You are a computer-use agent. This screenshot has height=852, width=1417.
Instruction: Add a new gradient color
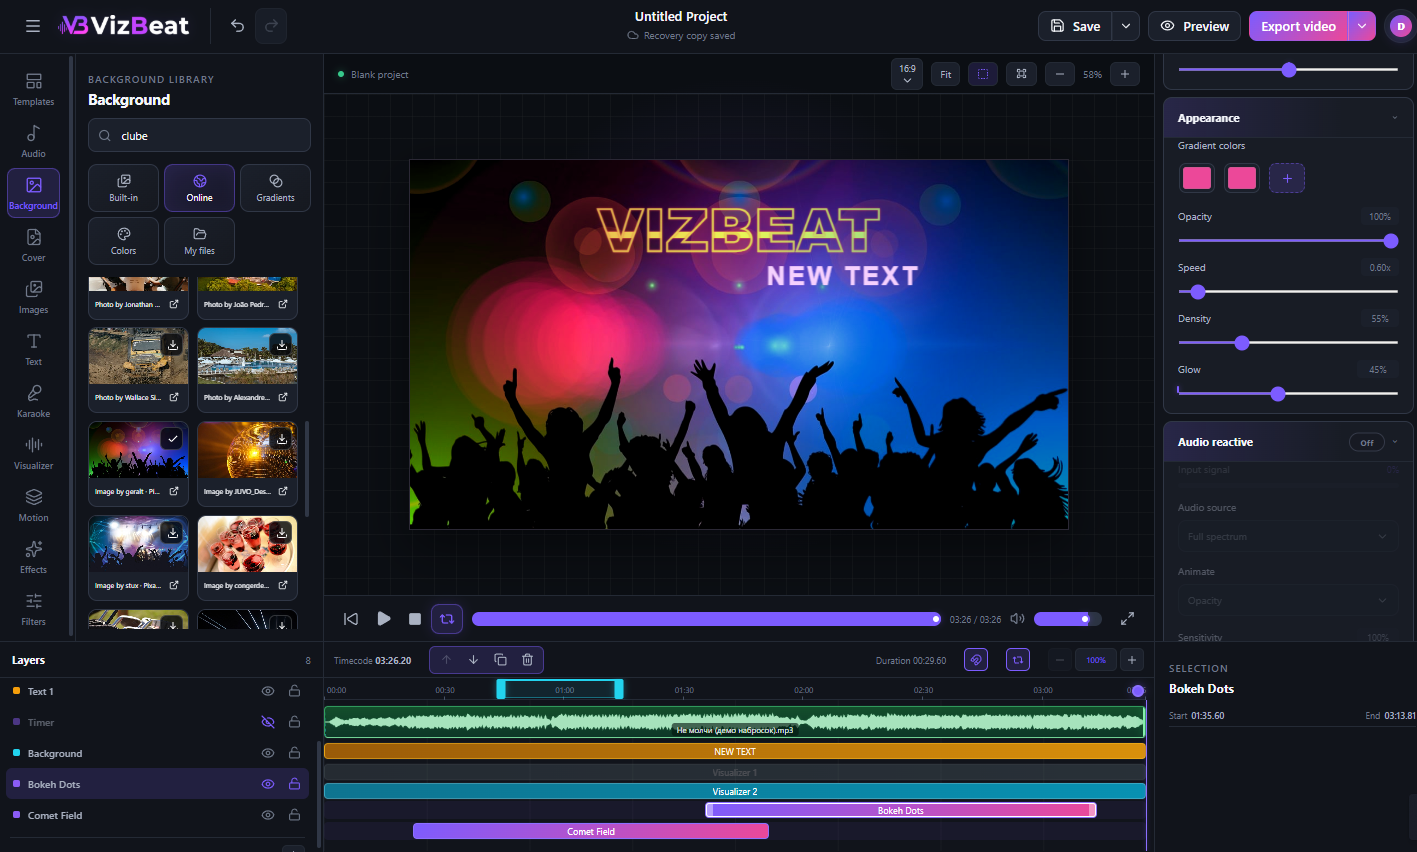[x=1287, y=178]
